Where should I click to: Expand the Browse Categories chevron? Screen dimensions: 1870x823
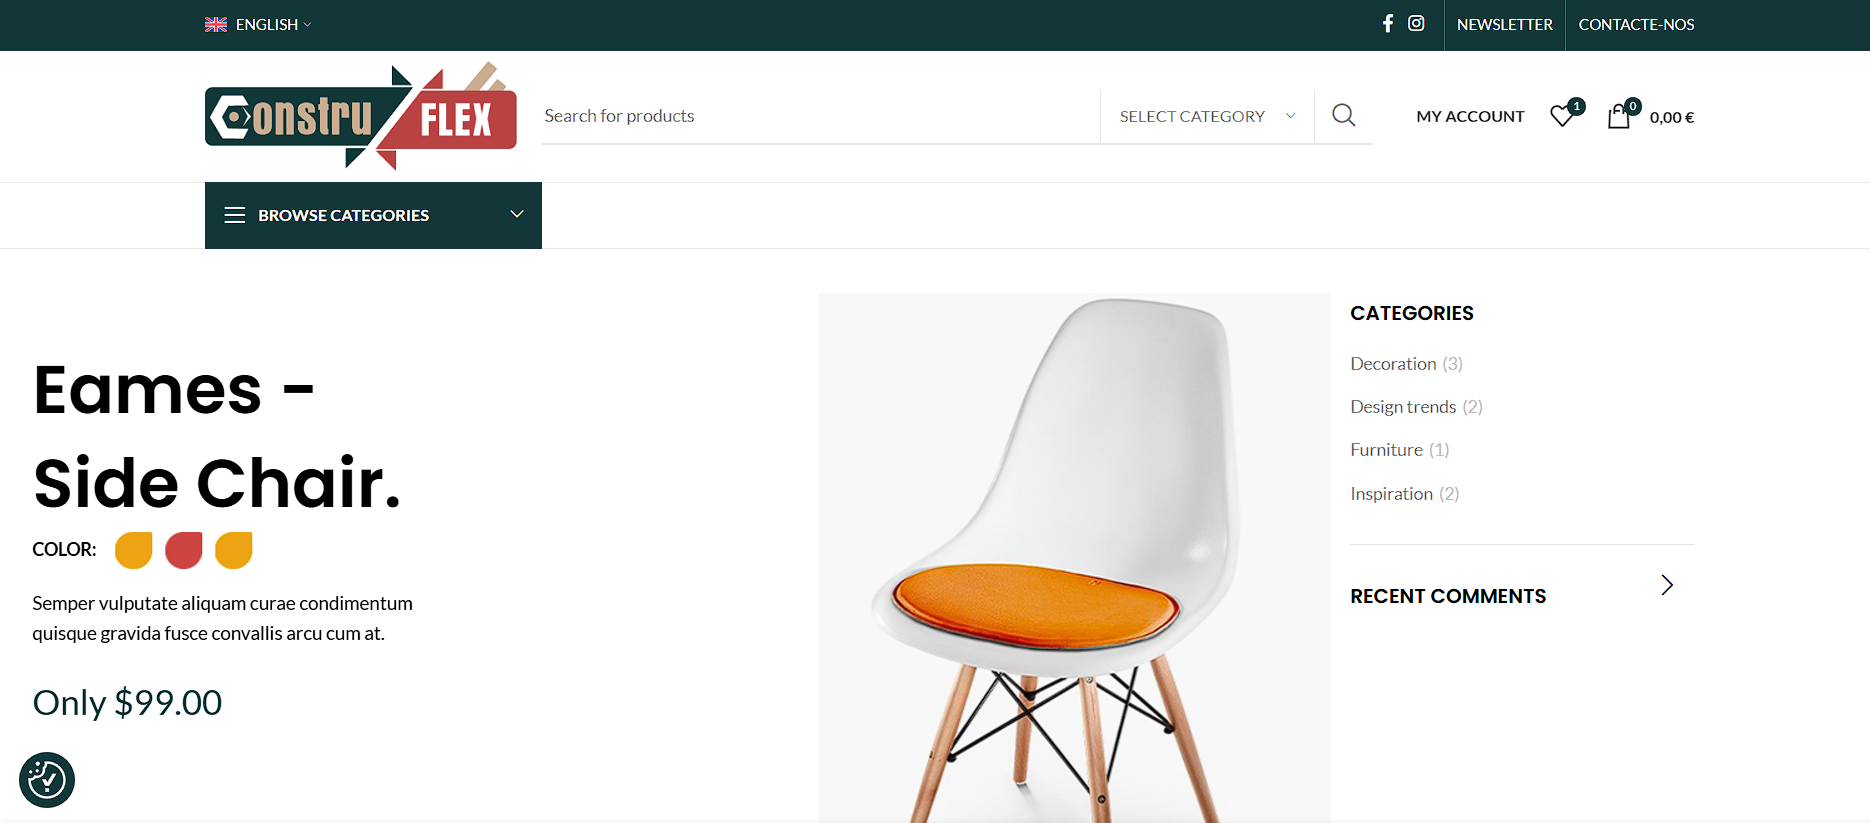[517, 214]
